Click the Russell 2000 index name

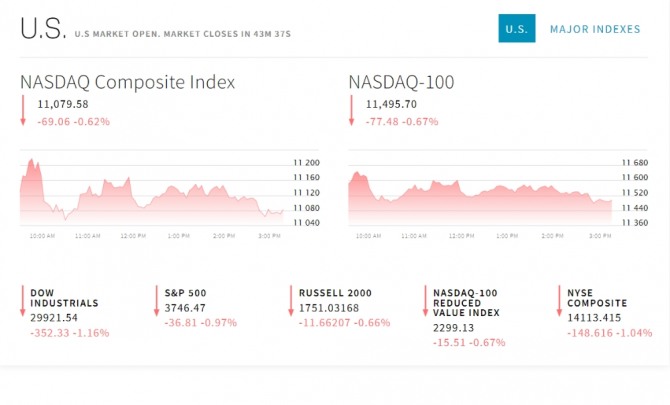coord(335,292)
